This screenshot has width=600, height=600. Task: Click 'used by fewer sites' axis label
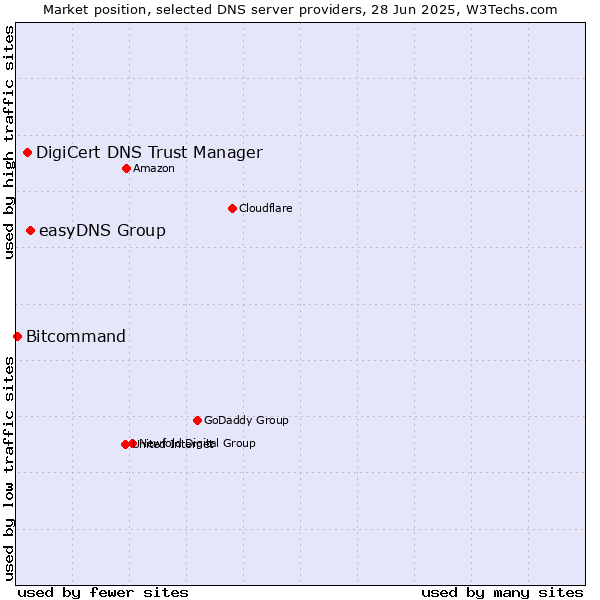pyautogui.click(x=103, y=593)
